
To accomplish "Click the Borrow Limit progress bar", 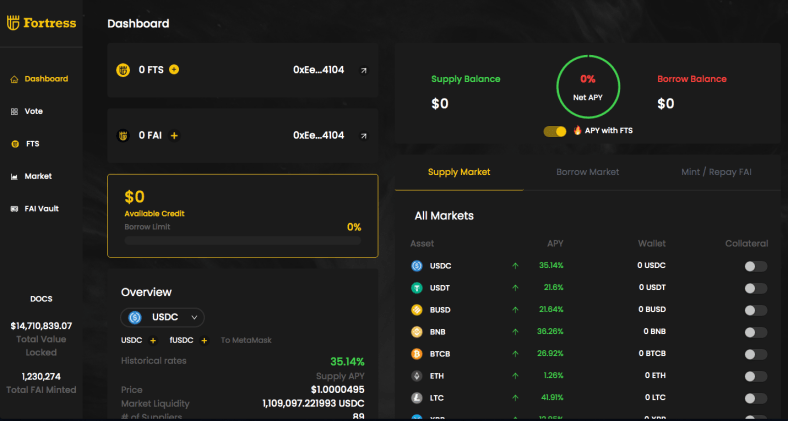I will click(x=243, y=241).
